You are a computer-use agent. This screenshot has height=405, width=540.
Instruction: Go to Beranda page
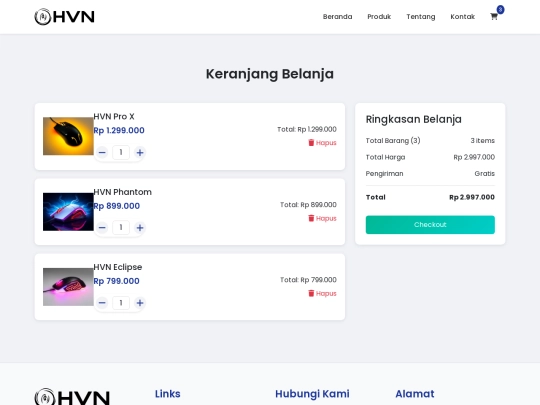click(338, 17)
